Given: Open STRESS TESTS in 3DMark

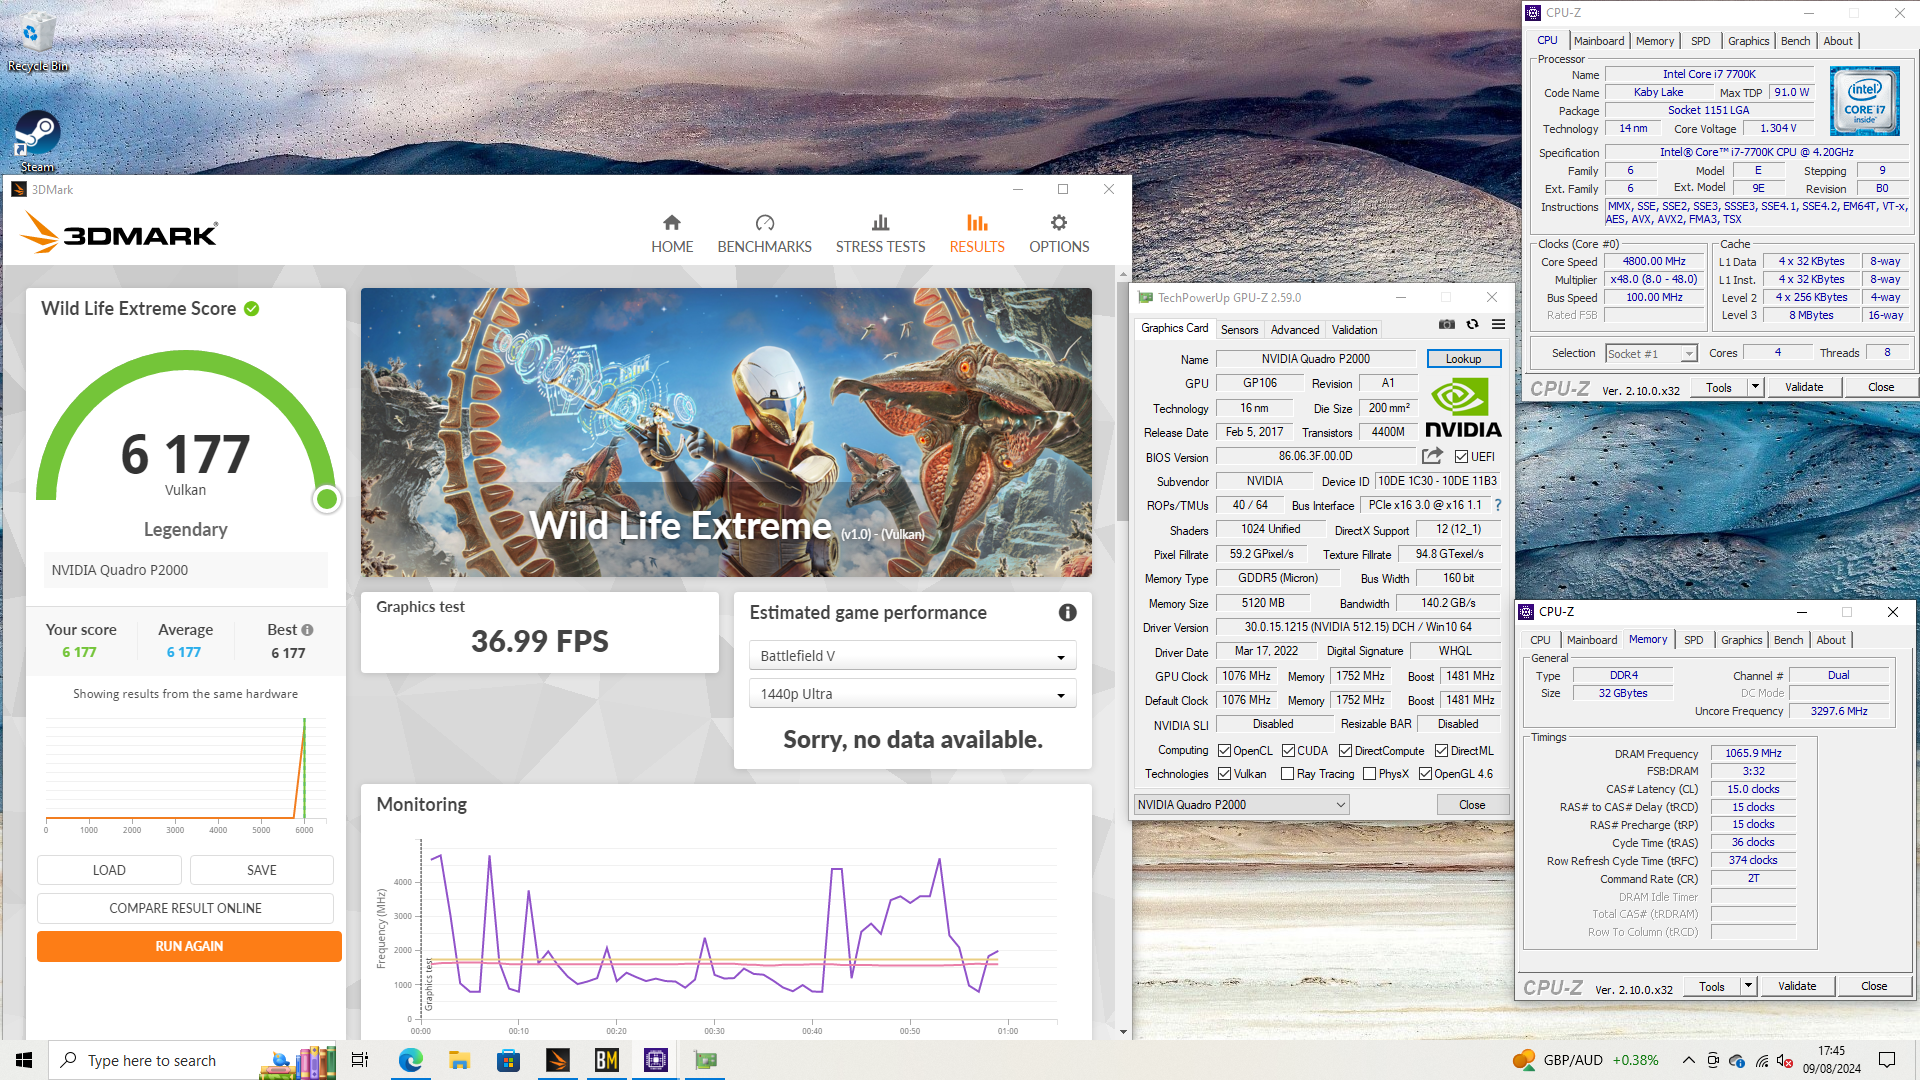Looking at the screenshot, I should click(x=880, y=234).
